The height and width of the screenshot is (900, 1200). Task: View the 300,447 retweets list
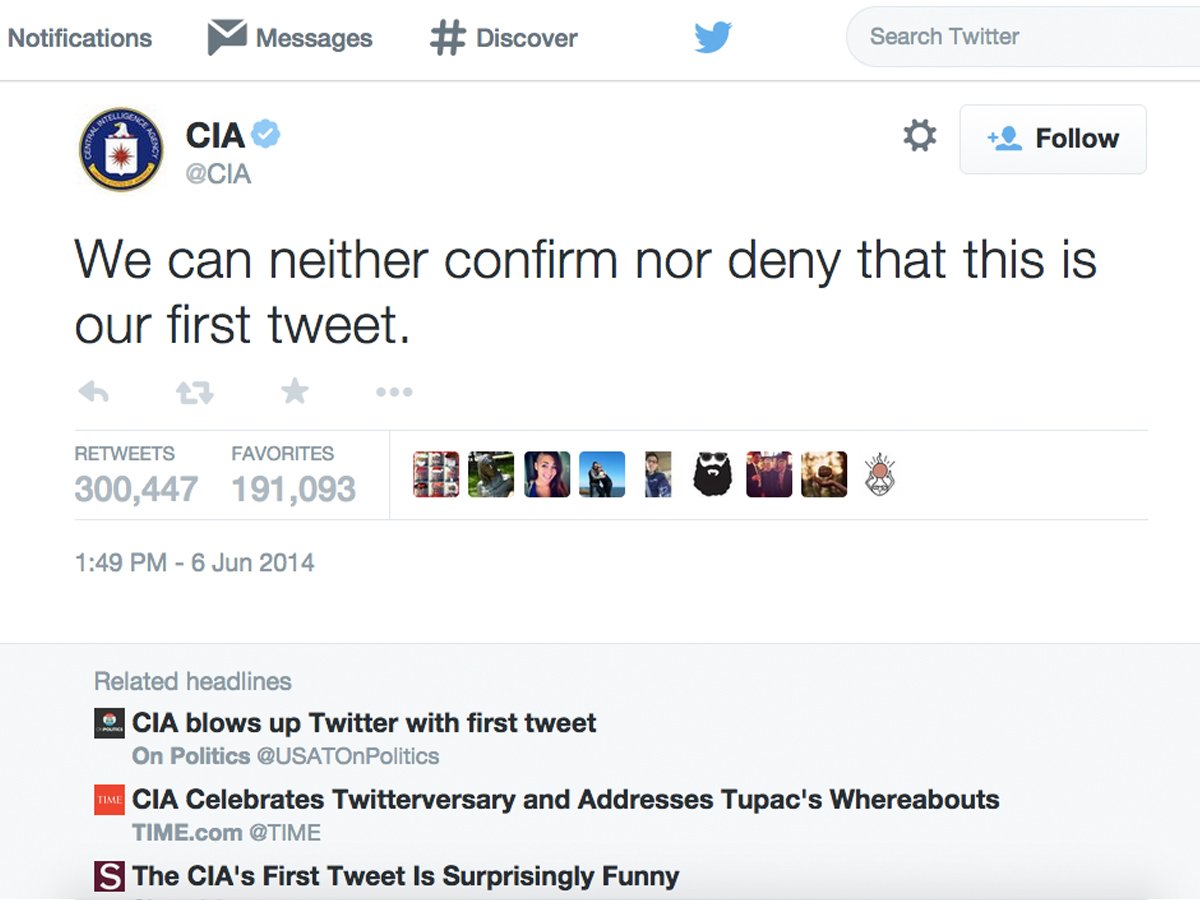coord(136,489)
